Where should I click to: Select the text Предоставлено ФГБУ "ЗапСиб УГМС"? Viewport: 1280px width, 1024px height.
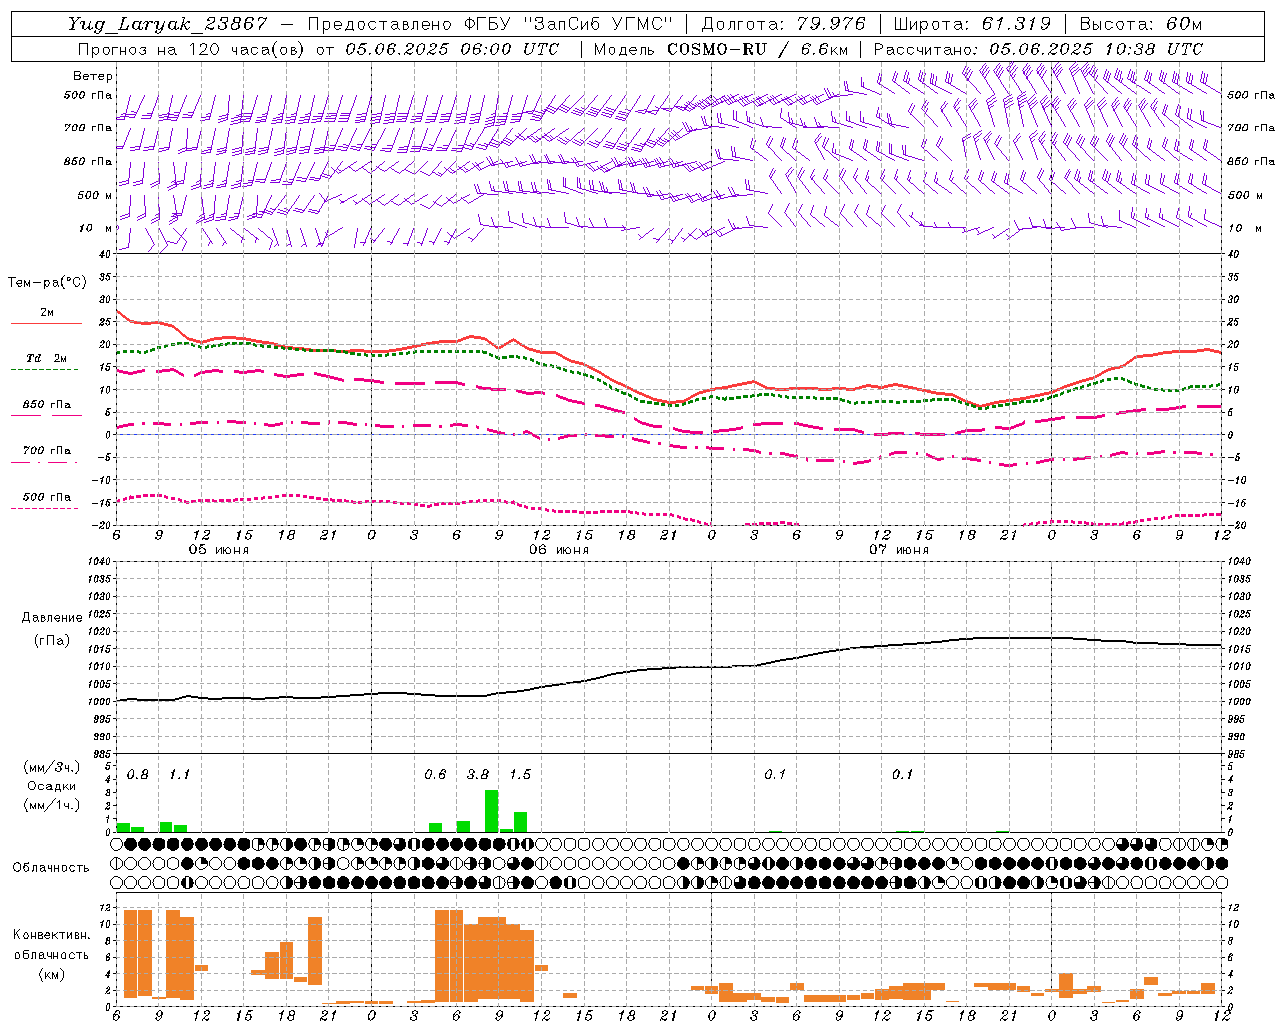(490, 24)
